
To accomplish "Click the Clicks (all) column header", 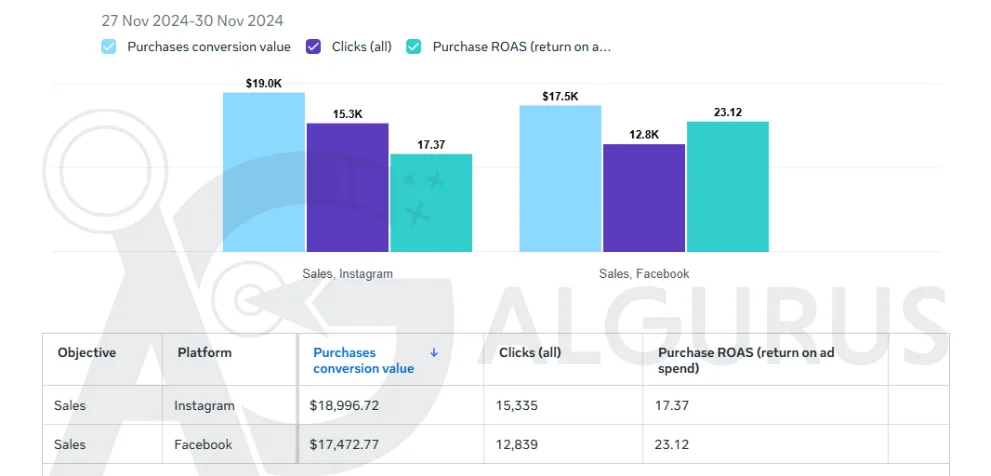I will [530, 353].
